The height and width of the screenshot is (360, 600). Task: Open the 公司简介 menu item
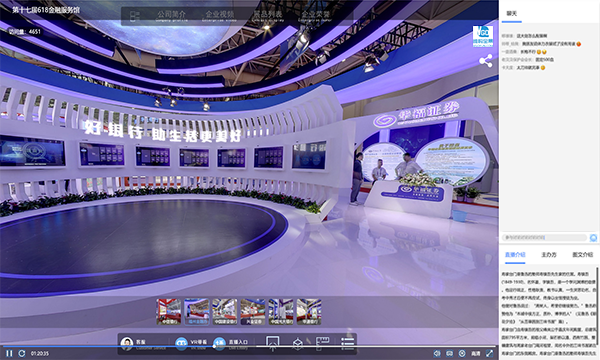pyautogui.click(x=171, y=15)
